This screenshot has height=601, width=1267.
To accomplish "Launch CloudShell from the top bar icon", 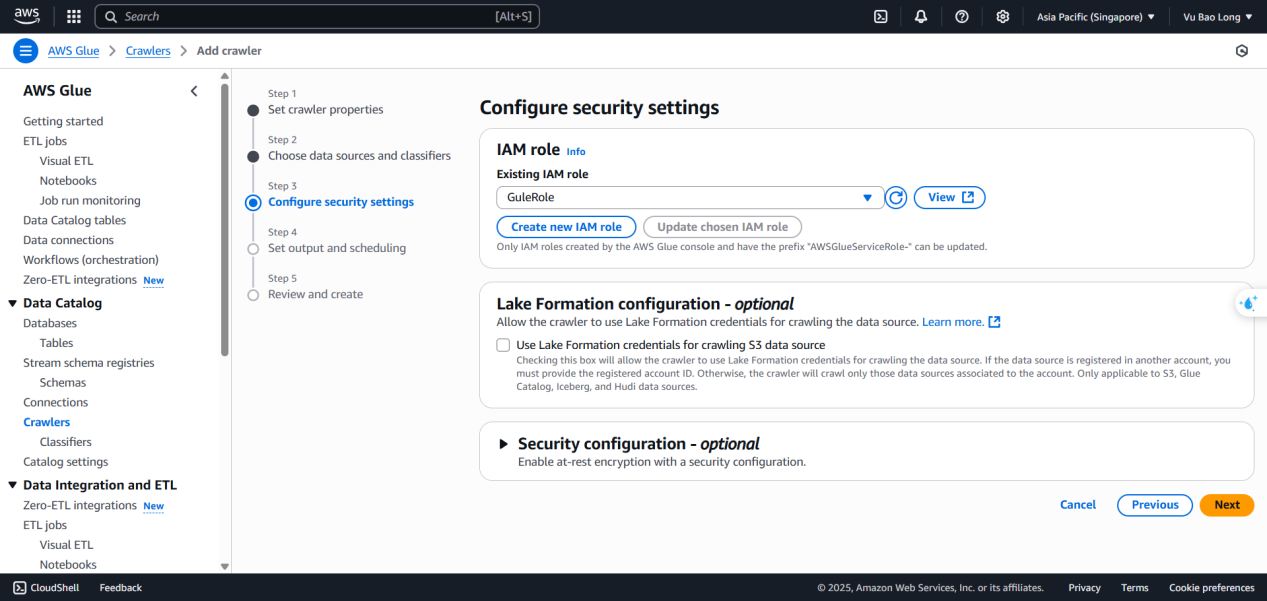I will pyautogui.click(x=881, y=16).
